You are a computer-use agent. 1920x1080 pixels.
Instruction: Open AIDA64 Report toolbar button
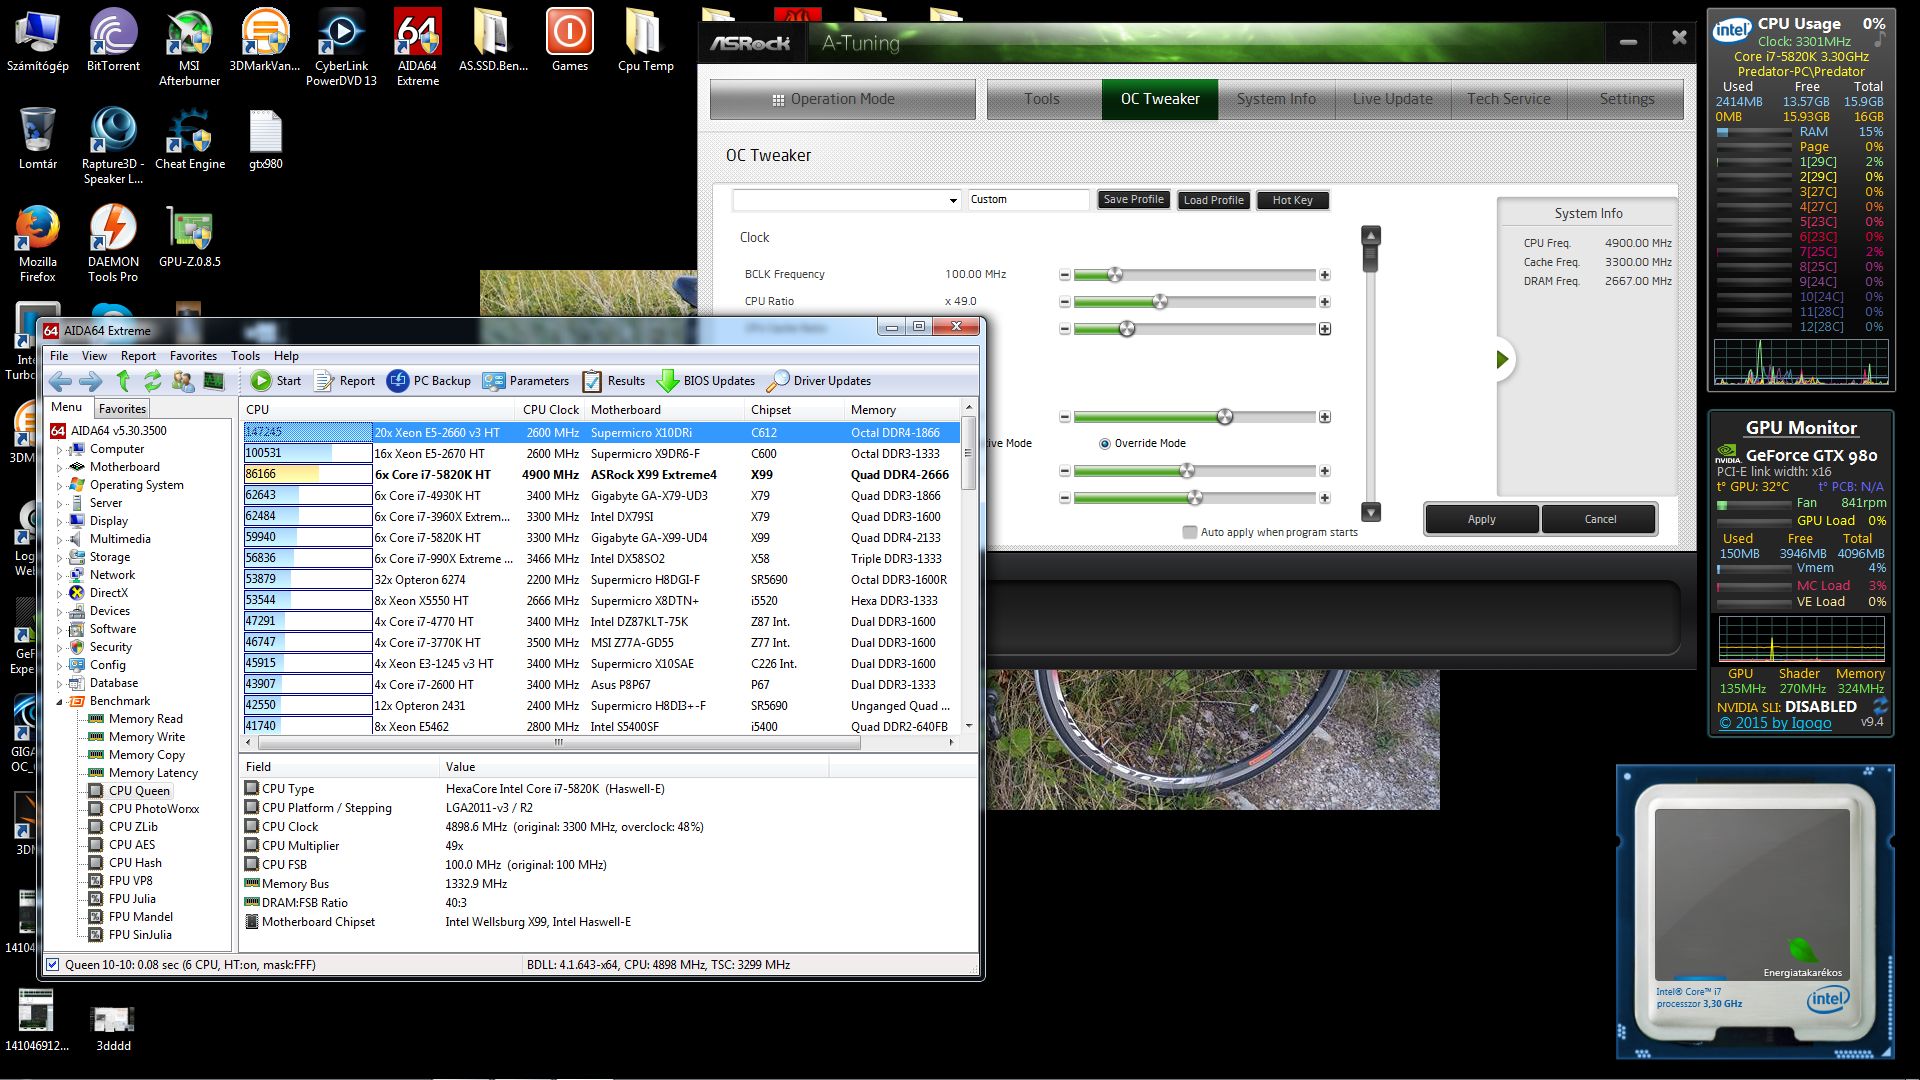tap(344, 381)
